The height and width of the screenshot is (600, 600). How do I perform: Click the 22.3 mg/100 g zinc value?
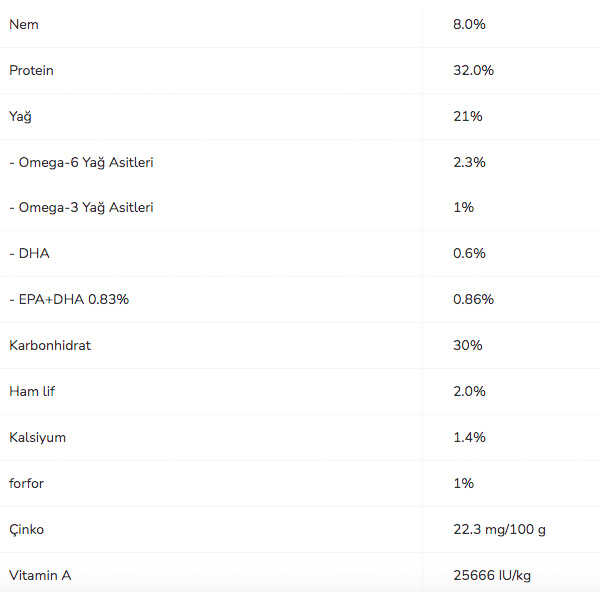coord(499,530)
